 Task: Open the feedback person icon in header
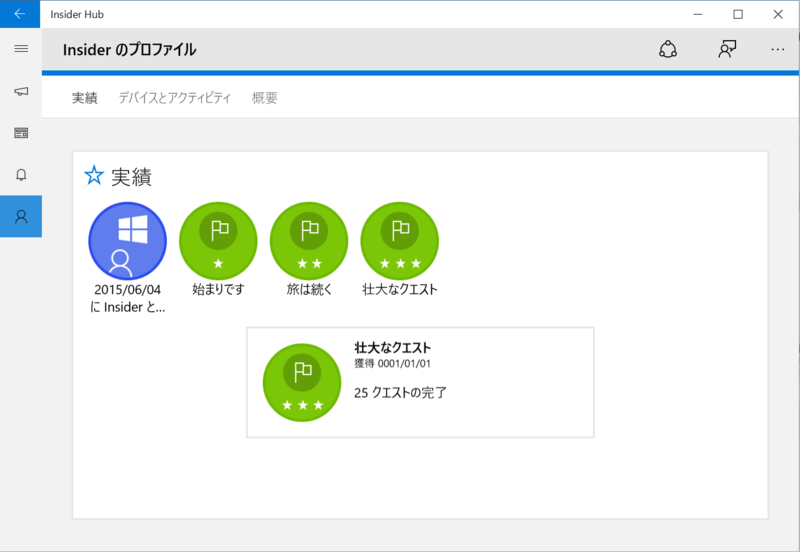(x=727, y=49)
